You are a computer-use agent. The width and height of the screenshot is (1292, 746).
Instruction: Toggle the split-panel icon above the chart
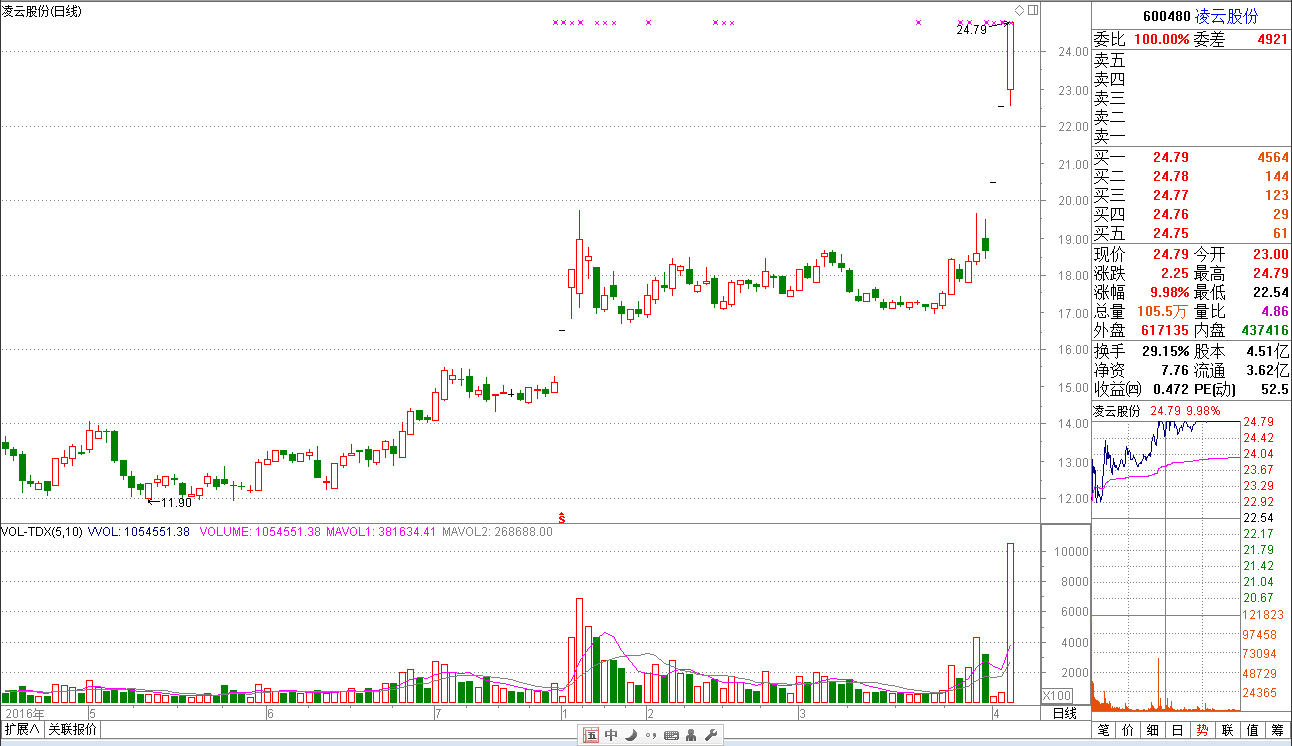point(1033,10)
